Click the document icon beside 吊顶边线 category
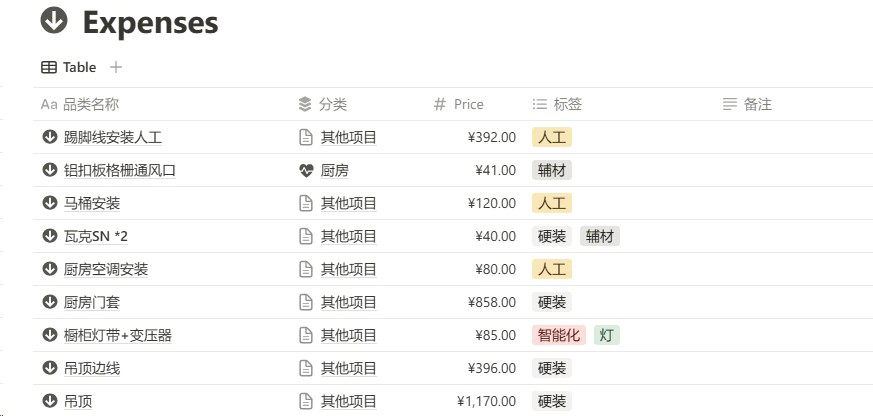 (x=306, y=368)
